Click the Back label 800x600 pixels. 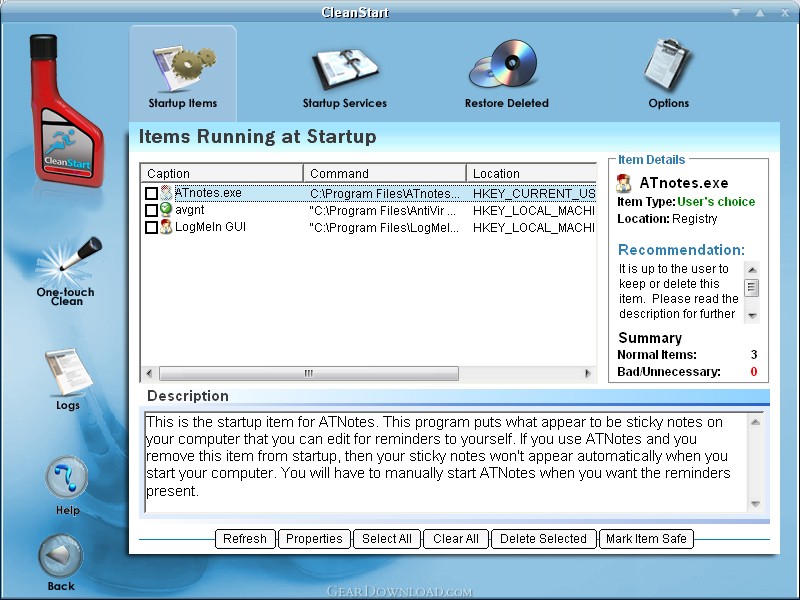(x=61, y=586)
